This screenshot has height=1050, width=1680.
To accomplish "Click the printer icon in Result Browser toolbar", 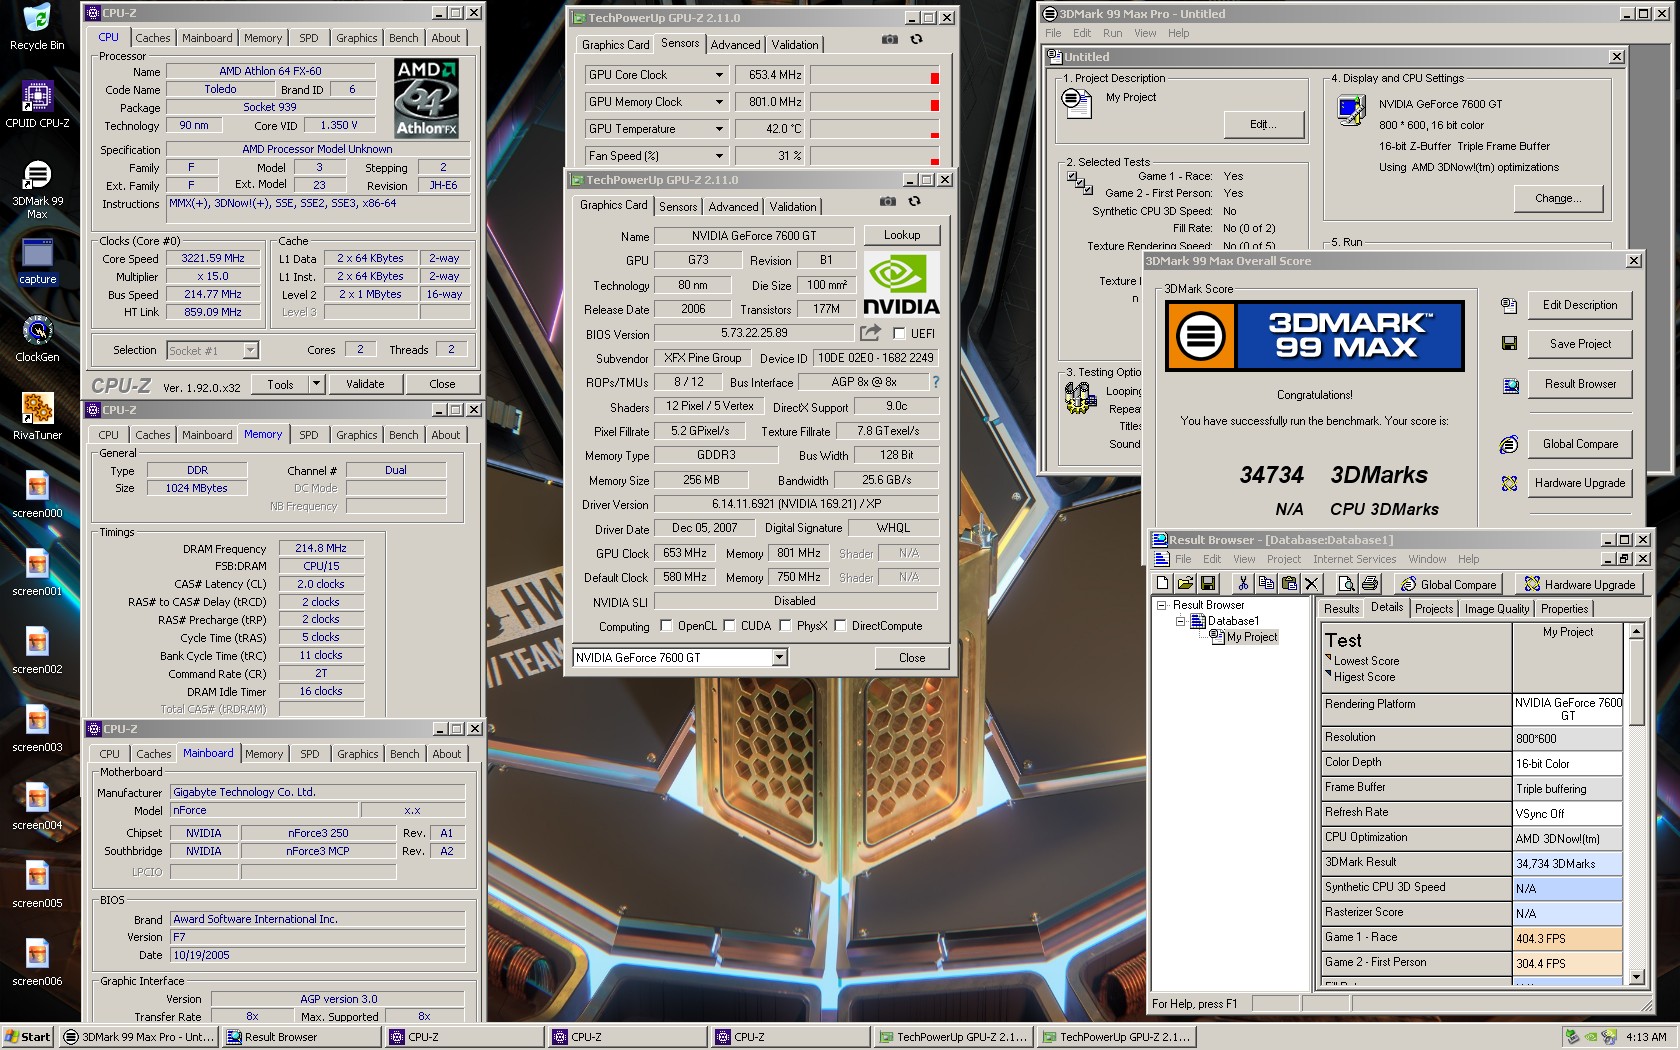I will click(1370, 584).
